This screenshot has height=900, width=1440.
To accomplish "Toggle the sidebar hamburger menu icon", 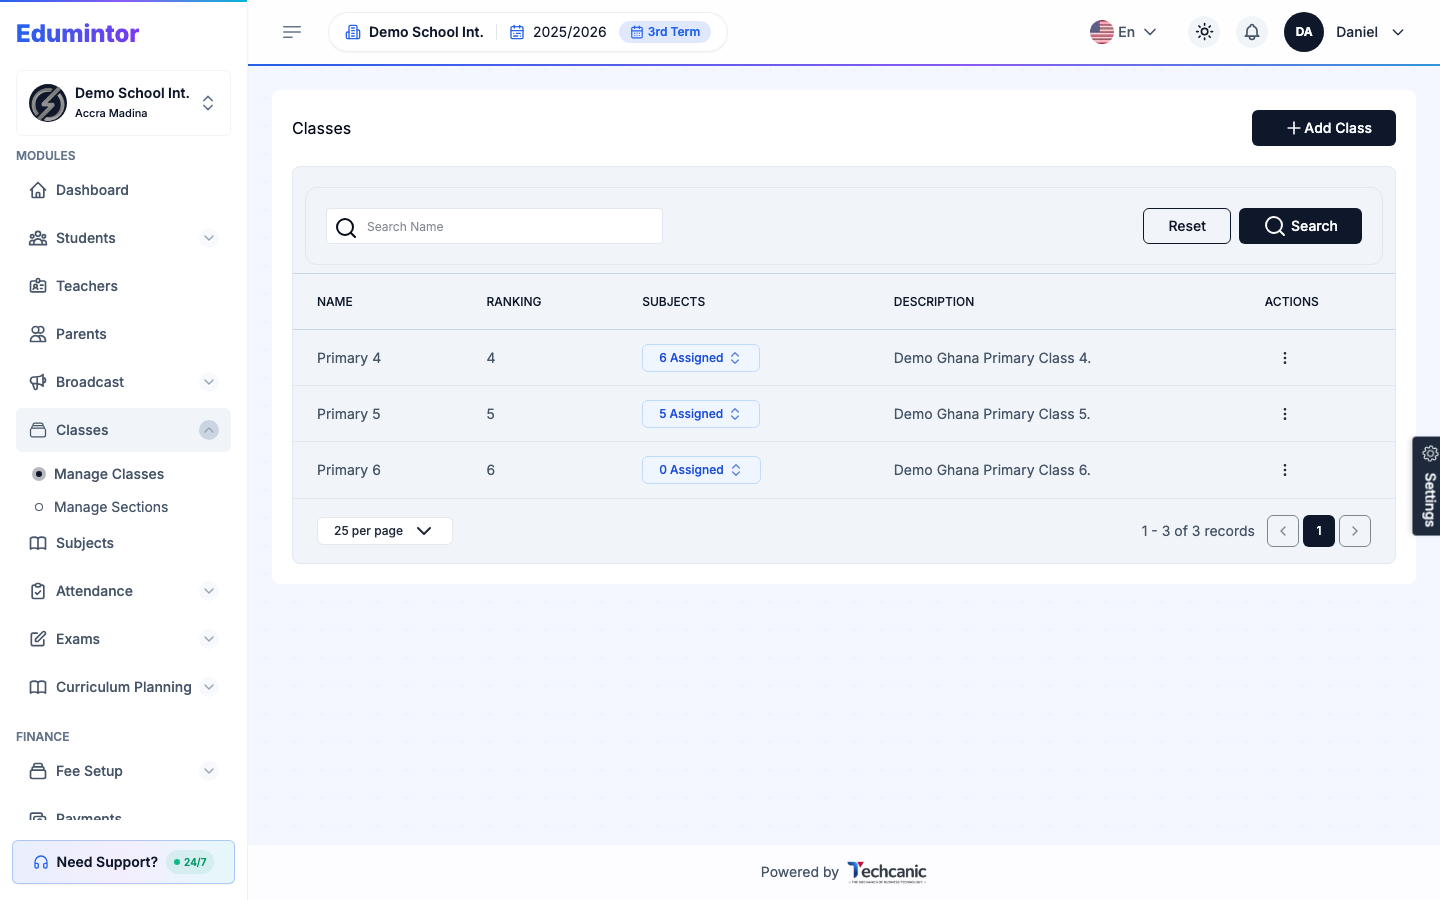I will pos(292,32).
